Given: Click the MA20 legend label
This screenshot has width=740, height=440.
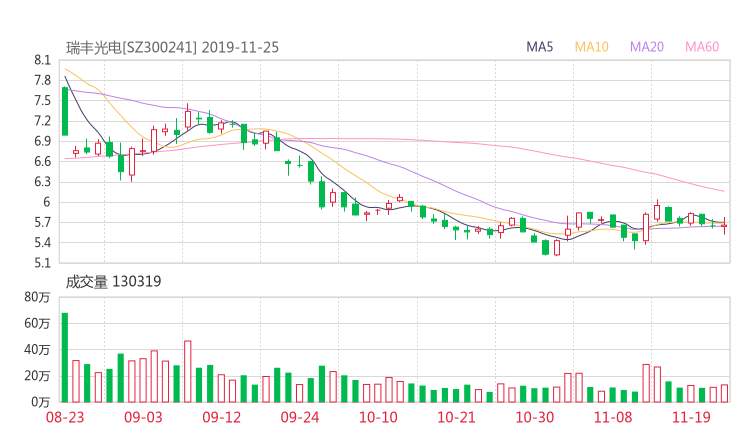Looking at the screenshot, I should 647,47.
